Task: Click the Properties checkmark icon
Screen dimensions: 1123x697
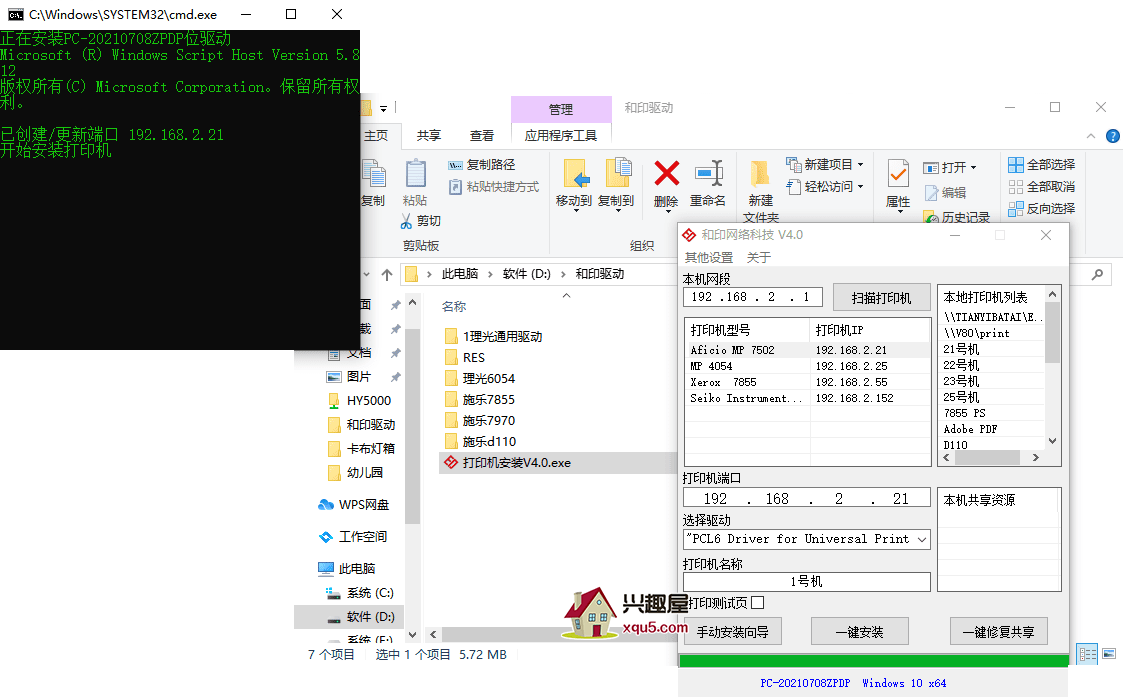Action: tap(898, 173)
